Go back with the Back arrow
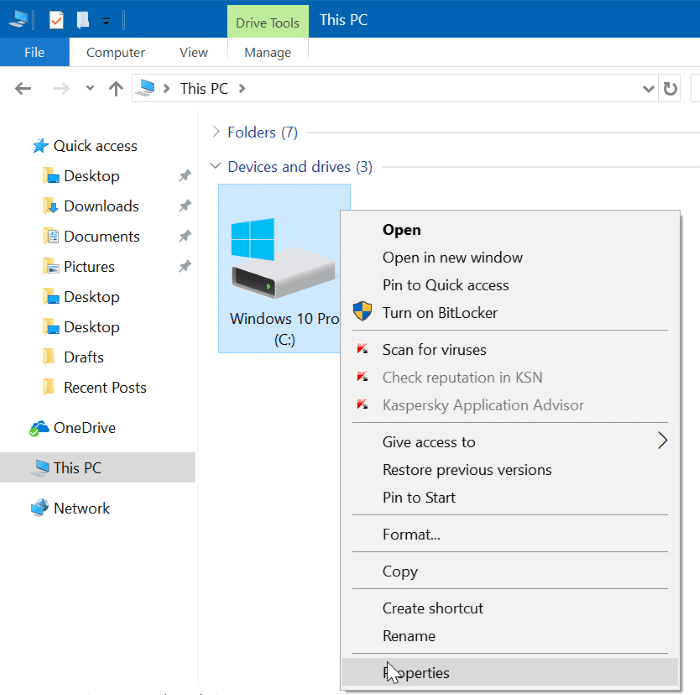 (x=23, y=88)
